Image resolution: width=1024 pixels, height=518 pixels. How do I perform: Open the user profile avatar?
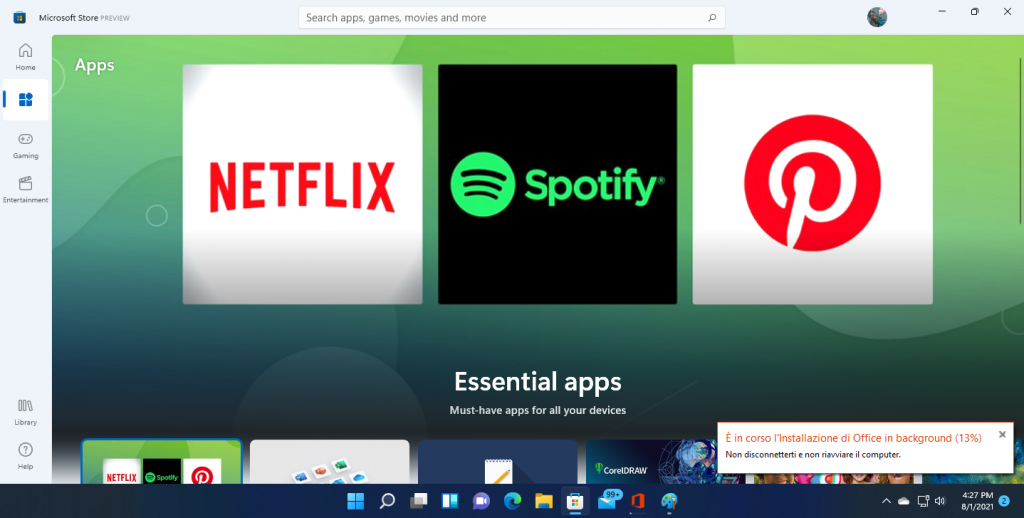[x=876, y=17]
